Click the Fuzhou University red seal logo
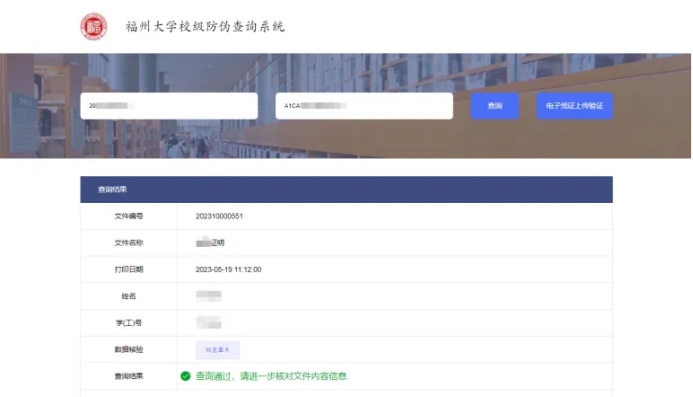Image resolution: width=693 pixels, height=397 pixels. point(94,27)
